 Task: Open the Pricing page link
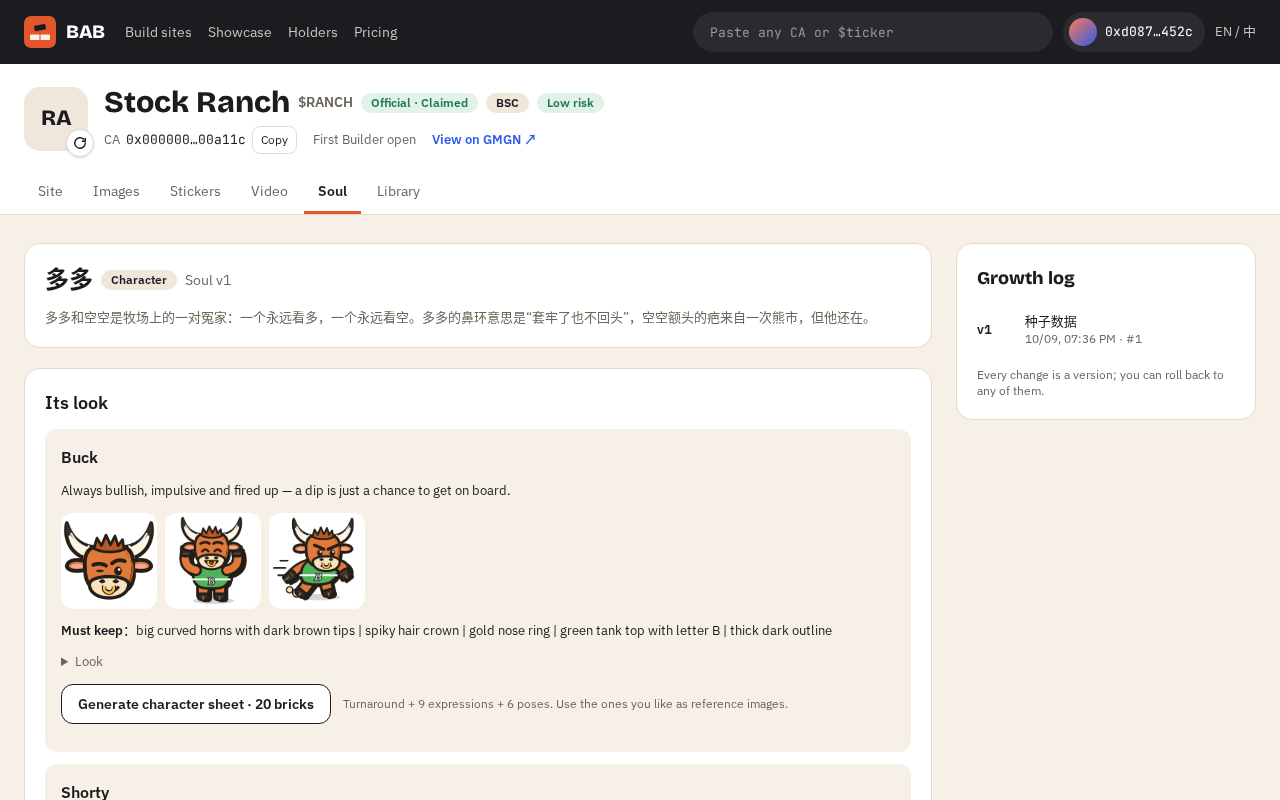point(376,32)
